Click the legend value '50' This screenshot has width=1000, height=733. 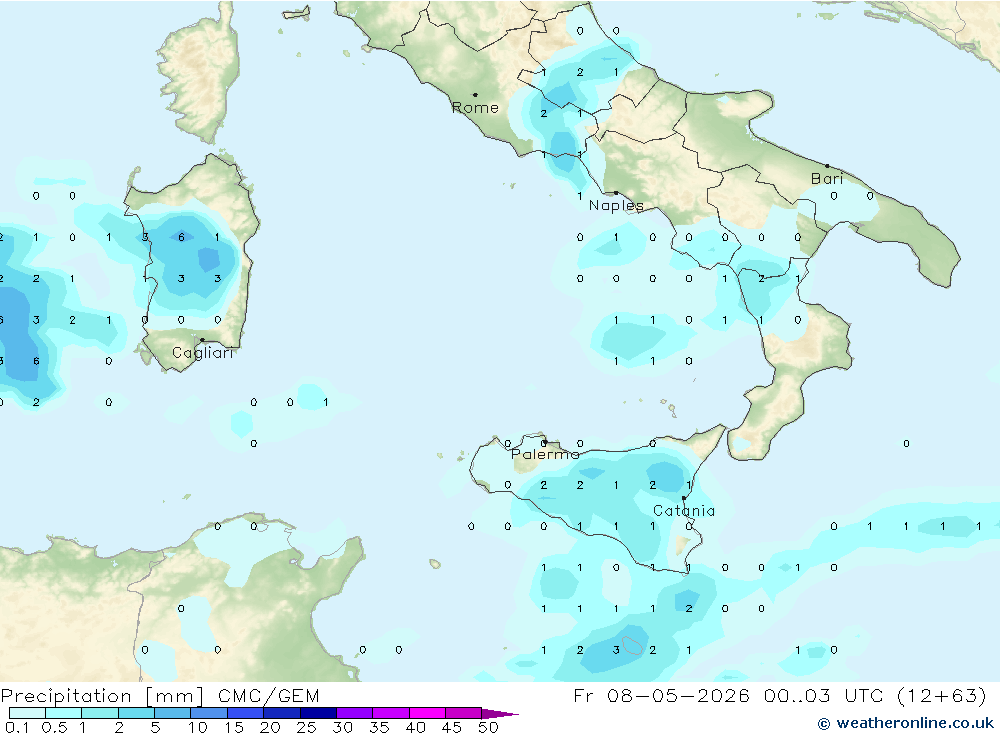coord(488,727)
